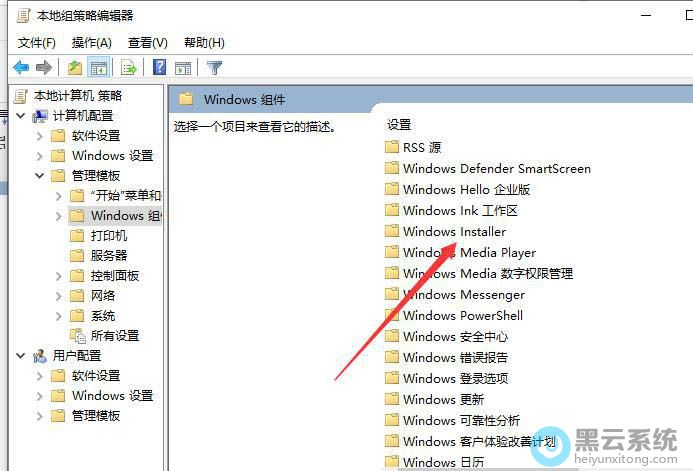Click the Filter funnel toolbar icon
The image size is (693, 471).
tap(214, 68)
